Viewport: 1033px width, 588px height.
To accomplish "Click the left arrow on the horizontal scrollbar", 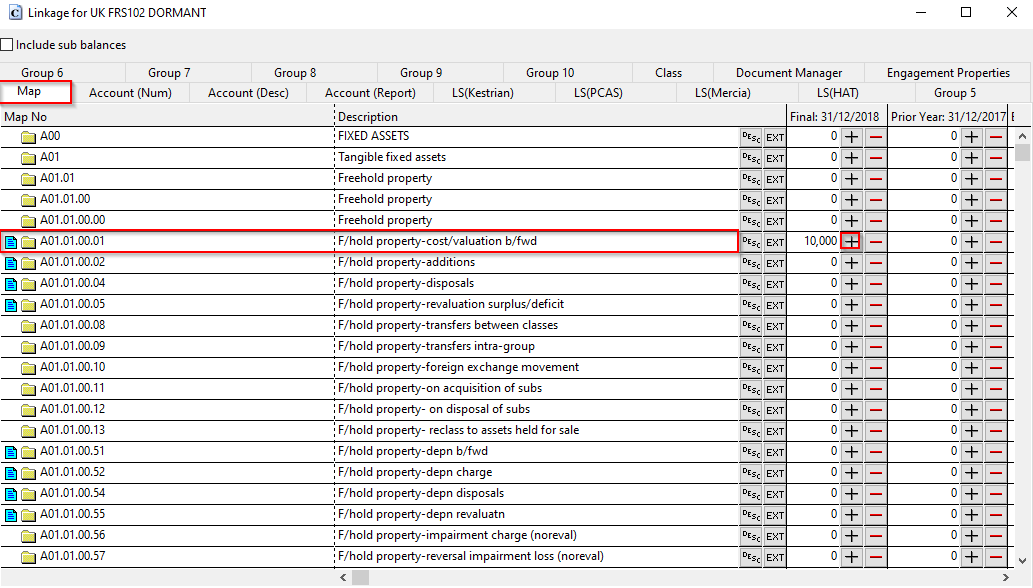I will (x=343, y=577).
